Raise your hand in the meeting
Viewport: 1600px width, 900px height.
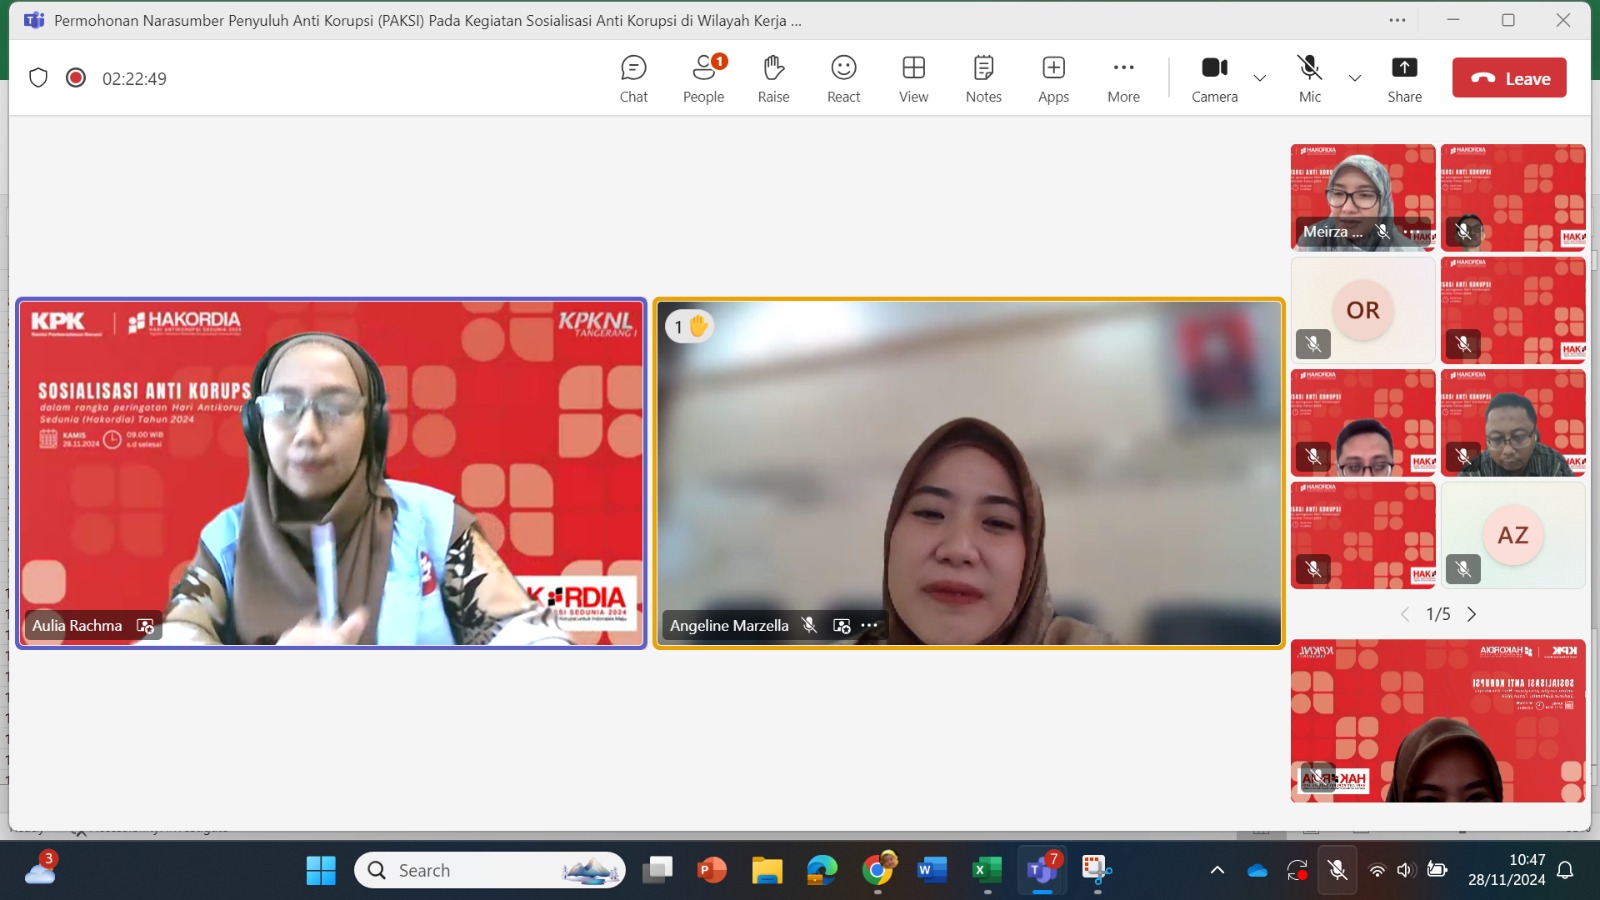pos(773,79)
